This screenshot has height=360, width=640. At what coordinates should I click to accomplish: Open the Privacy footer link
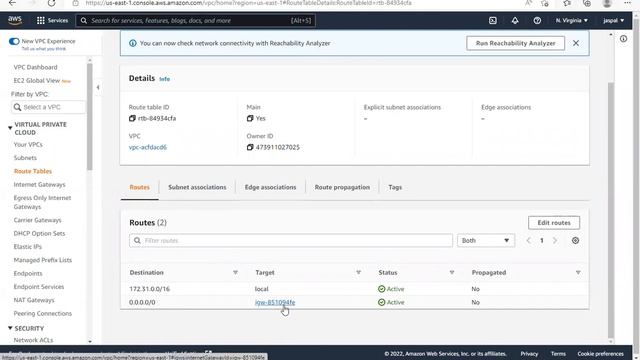[529, 354]
